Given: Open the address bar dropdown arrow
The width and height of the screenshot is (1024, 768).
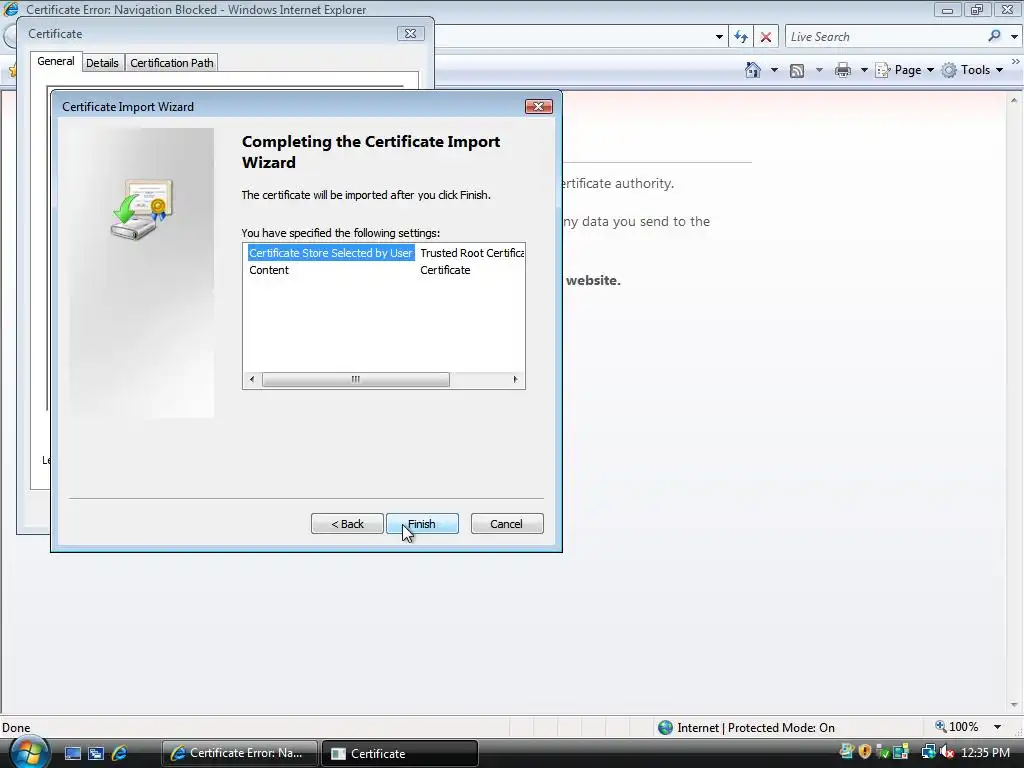Looking at the screenshot, I should click(719, 37).
